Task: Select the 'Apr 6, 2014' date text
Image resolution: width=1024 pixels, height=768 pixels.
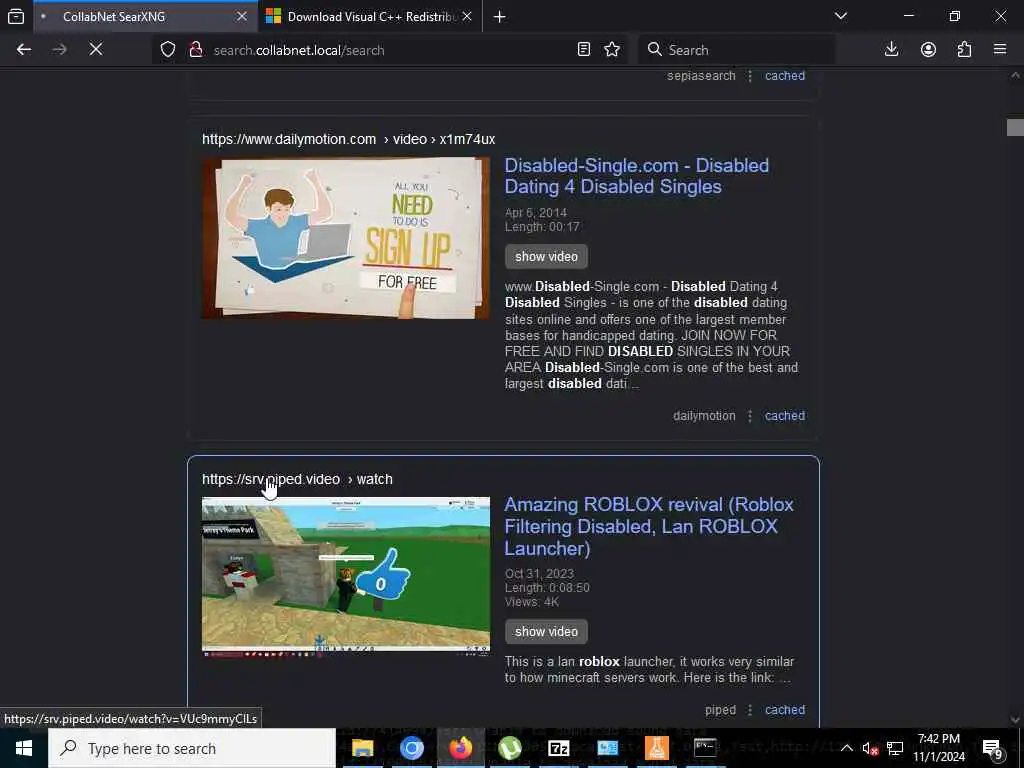Action: 536,213
